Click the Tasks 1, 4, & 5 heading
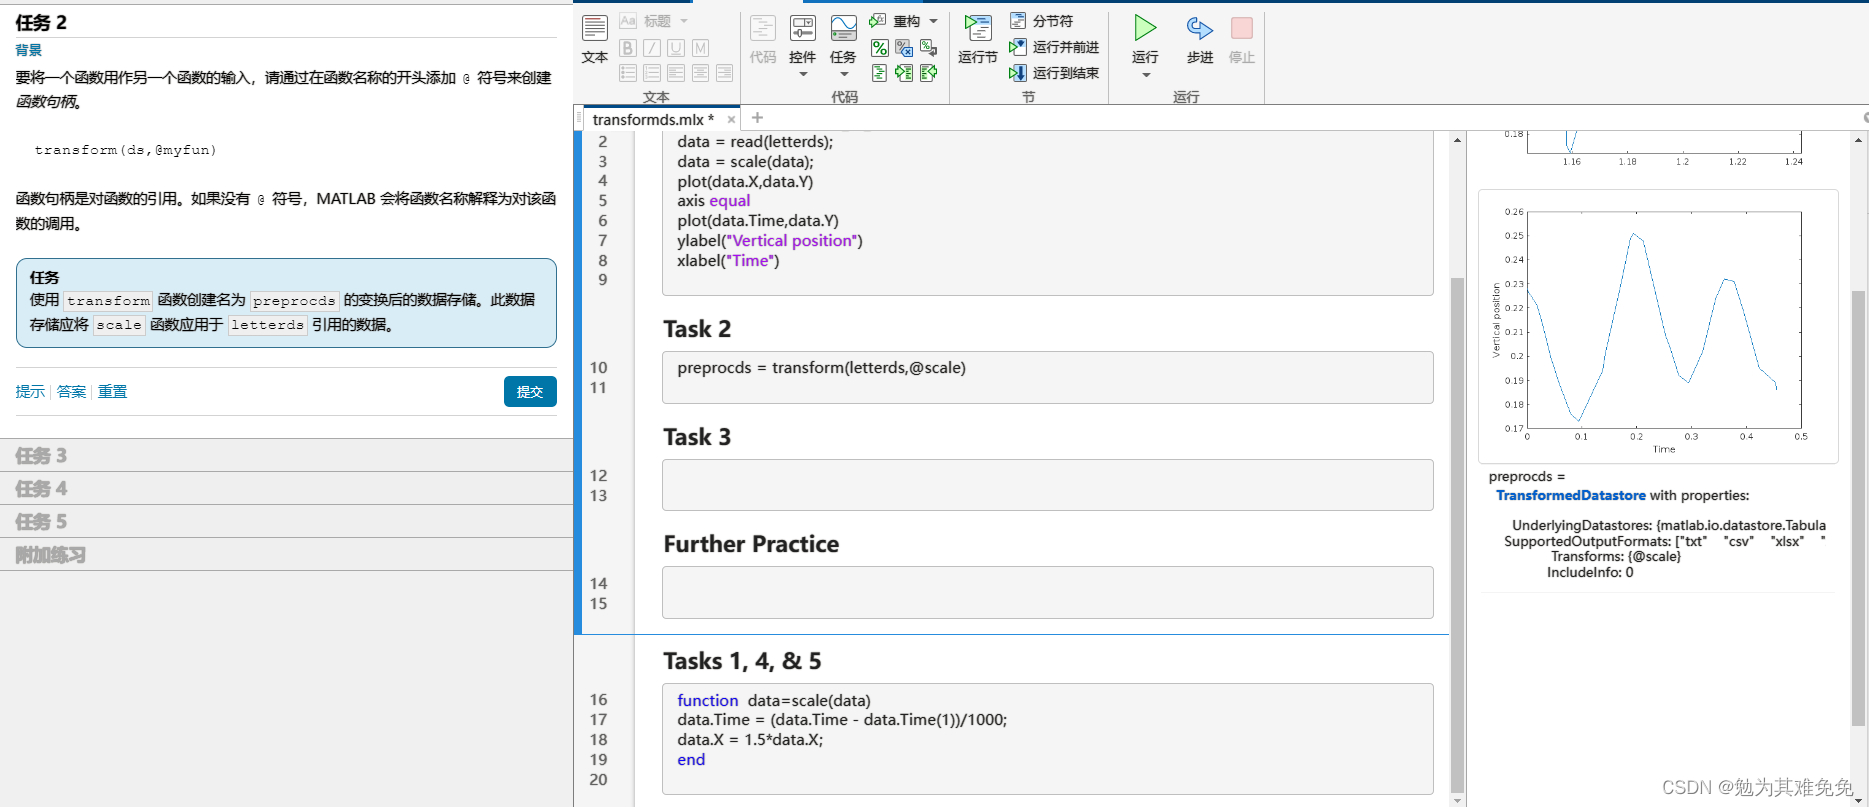 pyautogui.click(x=742, y=661)
